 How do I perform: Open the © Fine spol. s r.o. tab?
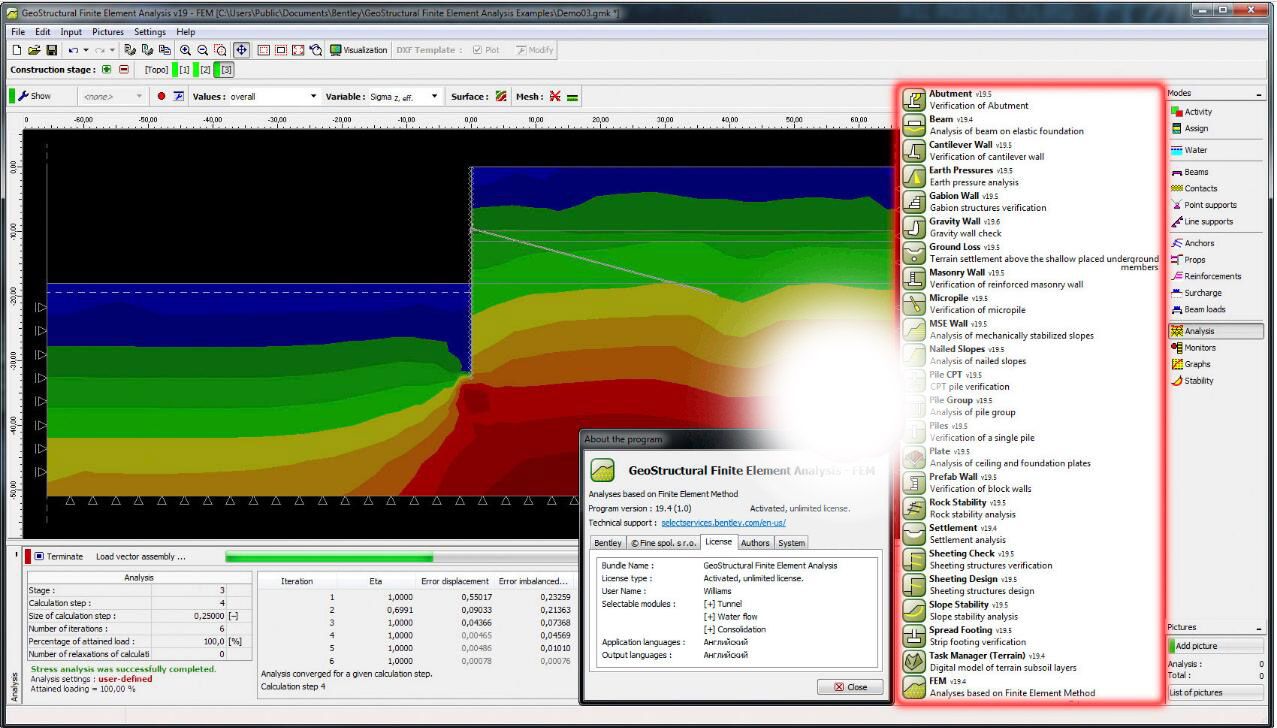pos(662,543)
